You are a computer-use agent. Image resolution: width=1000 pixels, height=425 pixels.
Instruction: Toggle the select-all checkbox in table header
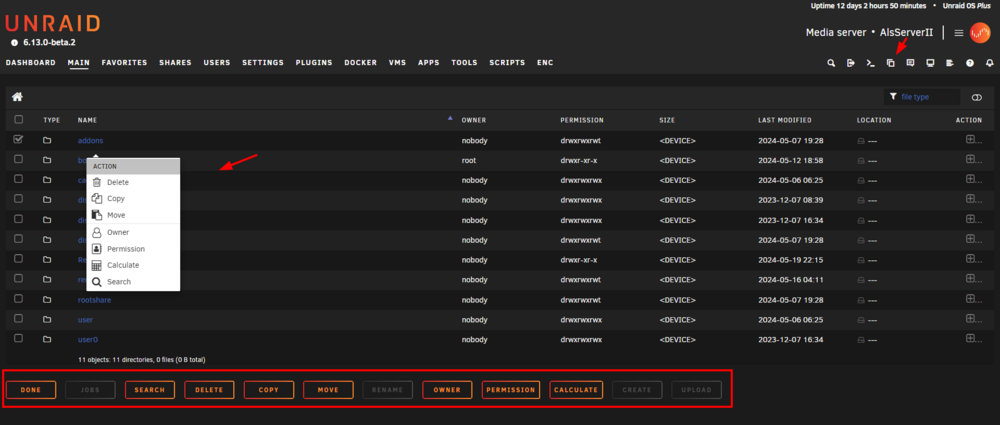(18, 119)
